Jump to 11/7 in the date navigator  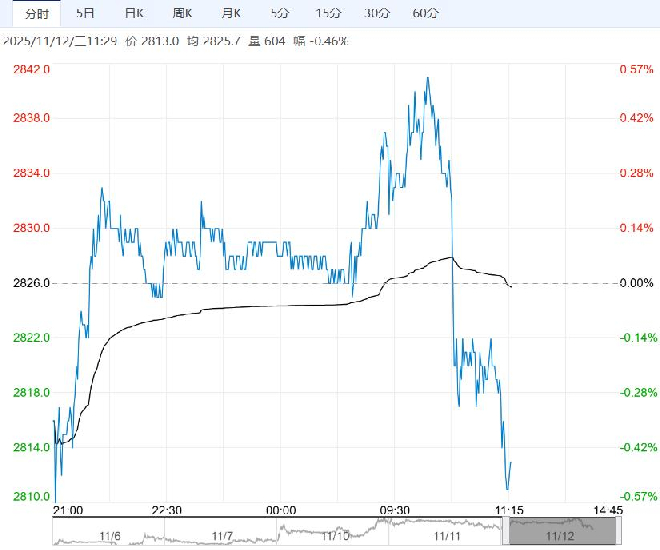[222, 536]
